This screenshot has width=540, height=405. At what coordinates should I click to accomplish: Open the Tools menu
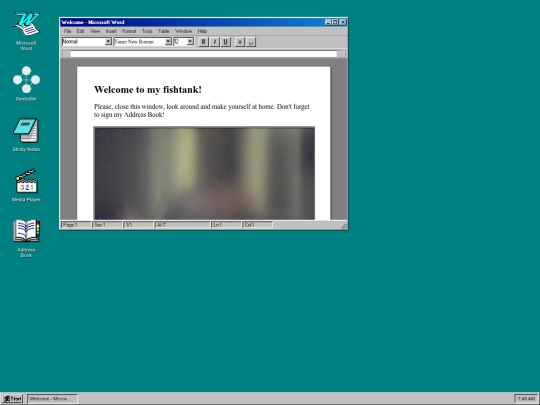click(147, 31)
